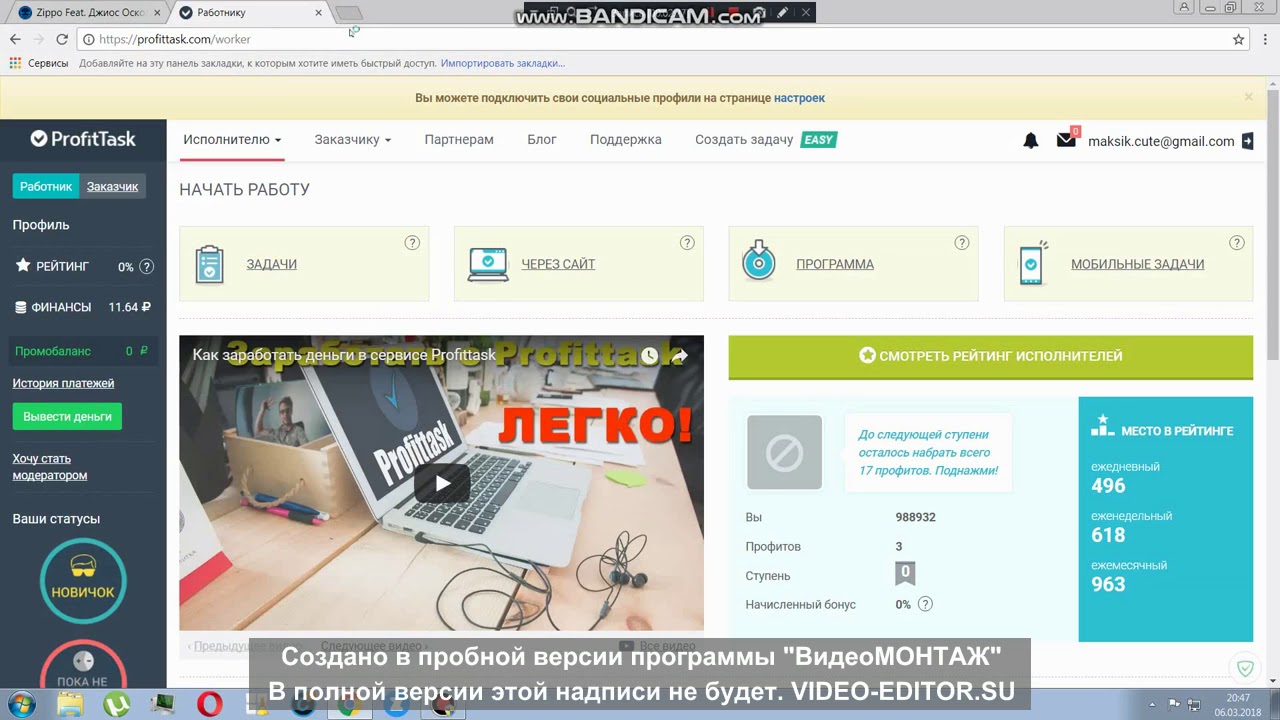Click the video share arrow icon

click(x=679, y=356)
